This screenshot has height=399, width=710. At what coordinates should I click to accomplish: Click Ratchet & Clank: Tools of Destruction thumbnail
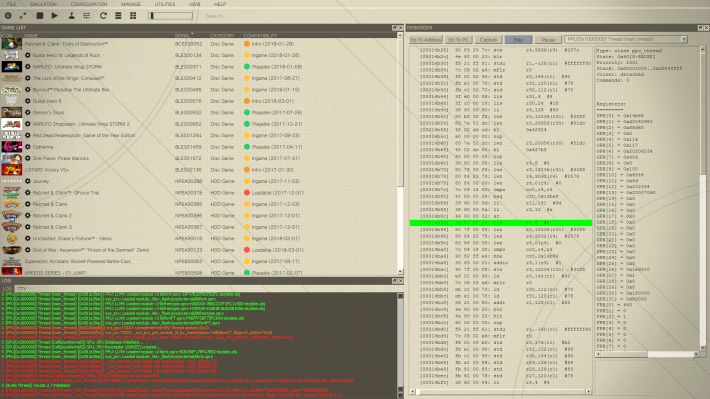tap(11, 44)
